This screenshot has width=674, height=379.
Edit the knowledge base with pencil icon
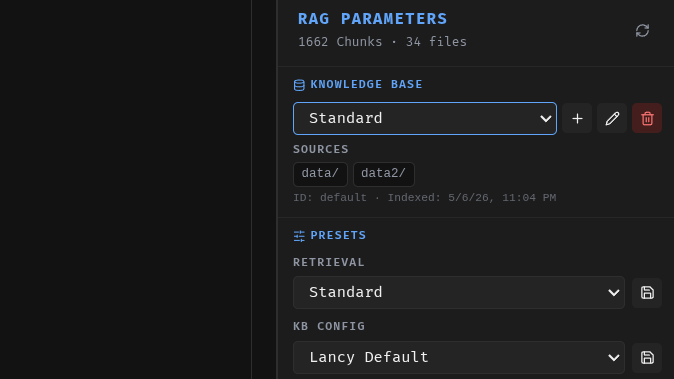coord(612,118)
